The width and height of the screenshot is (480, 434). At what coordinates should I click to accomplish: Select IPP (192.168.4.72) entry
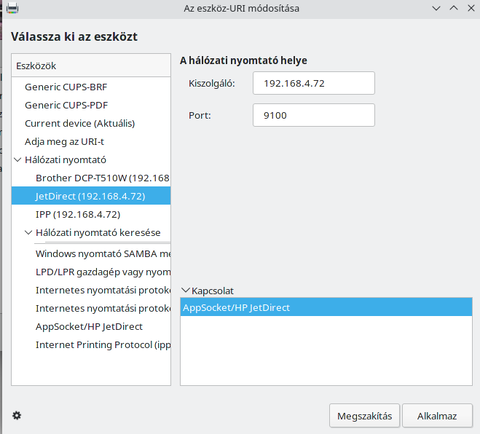pos(91,214)
